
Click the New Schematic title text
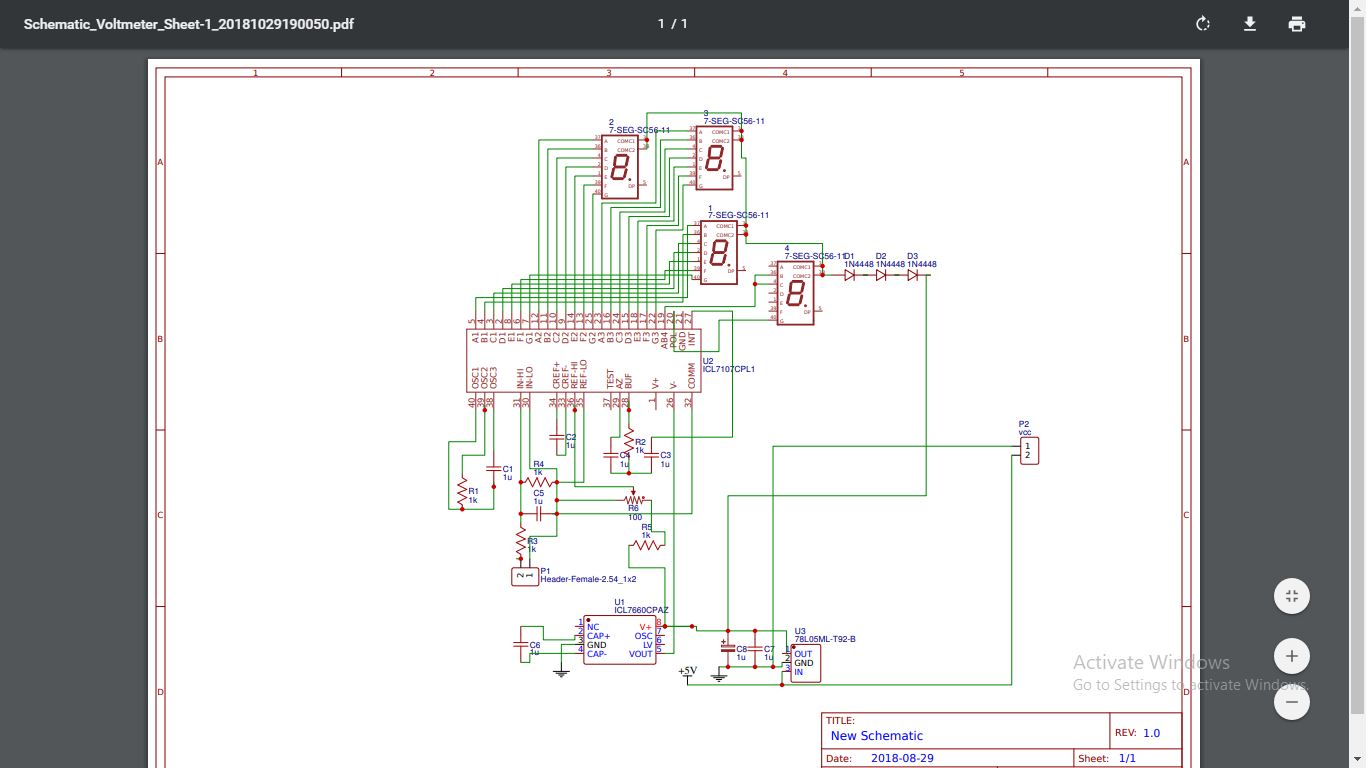pos(877,736)
